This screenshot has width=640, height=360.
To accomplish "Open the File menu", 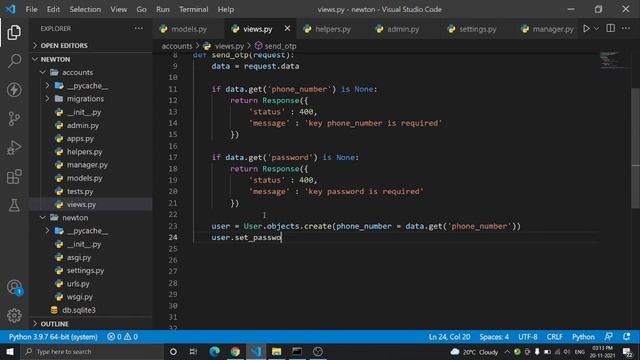I will [31, 9].
